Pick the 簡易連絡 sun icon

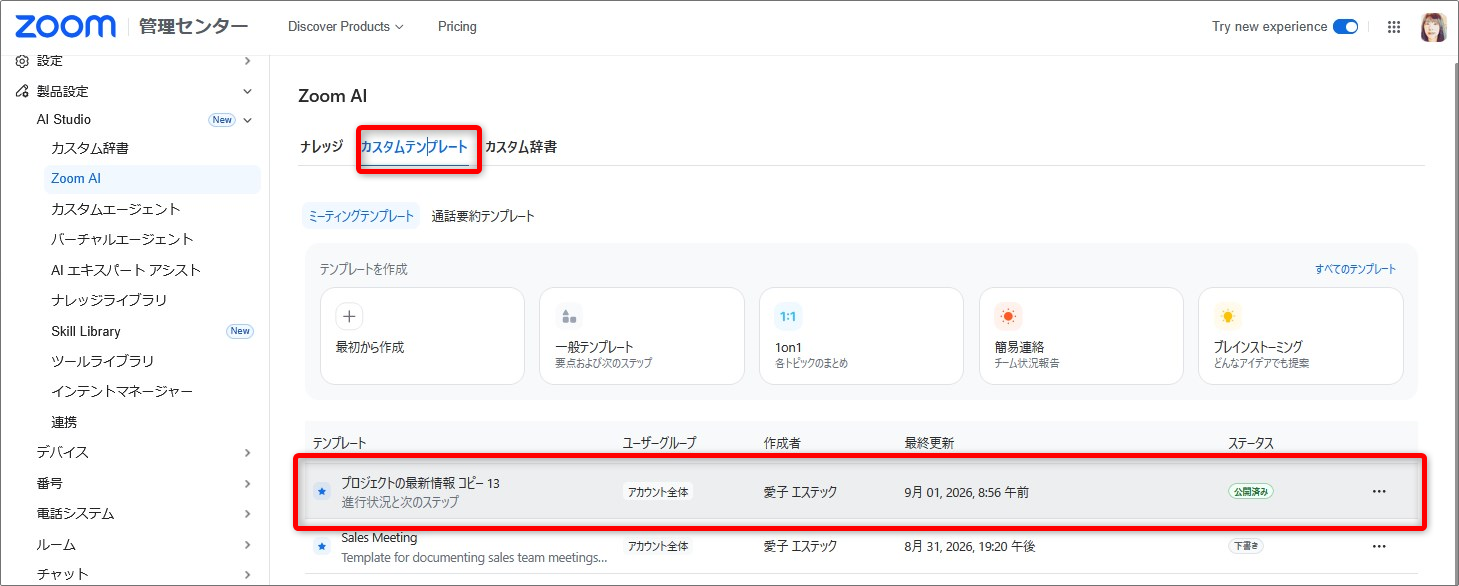[1008, 317]
